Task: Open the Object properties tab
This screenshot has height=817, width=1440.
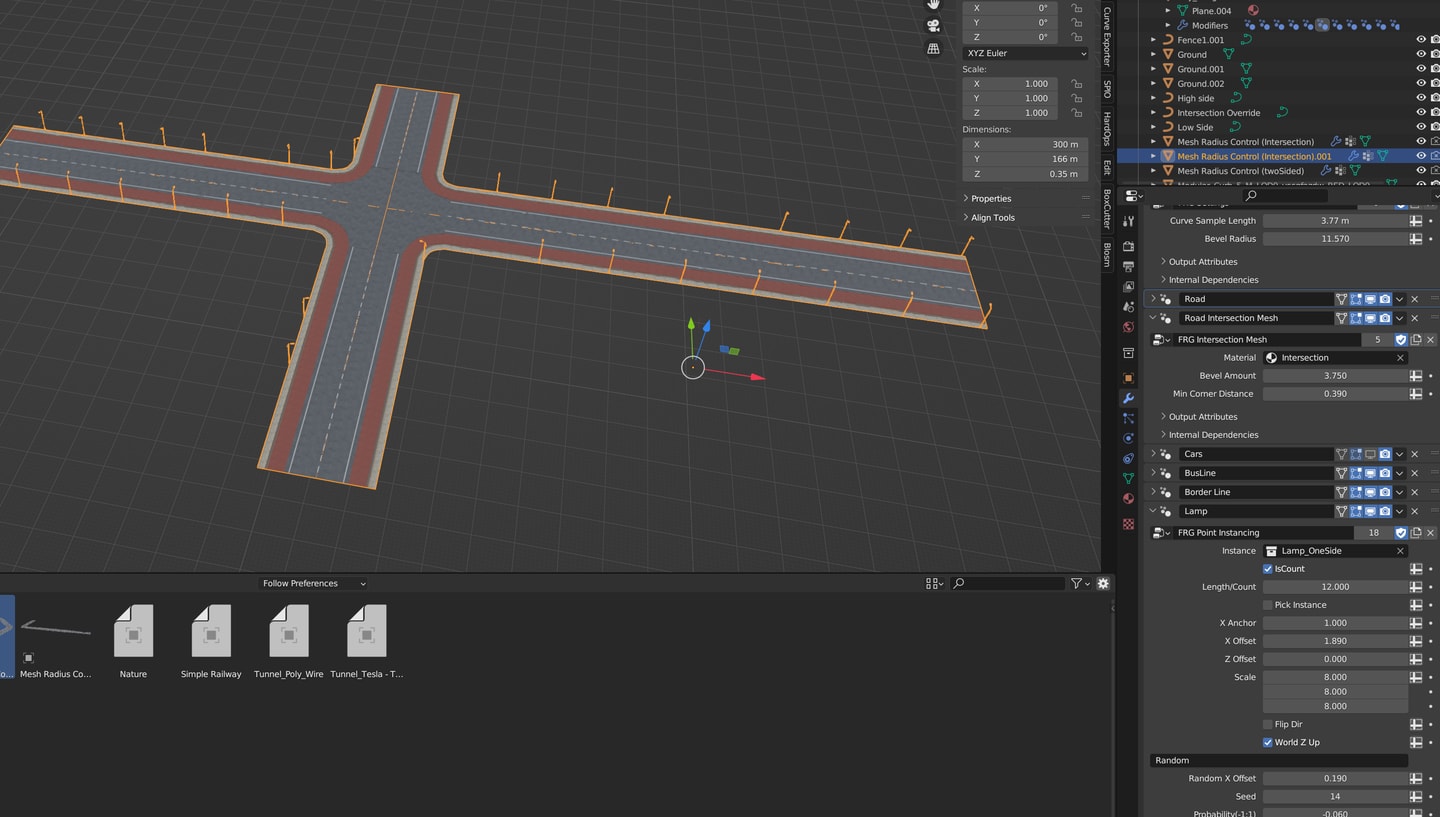Action: (x=1128, y=378)
